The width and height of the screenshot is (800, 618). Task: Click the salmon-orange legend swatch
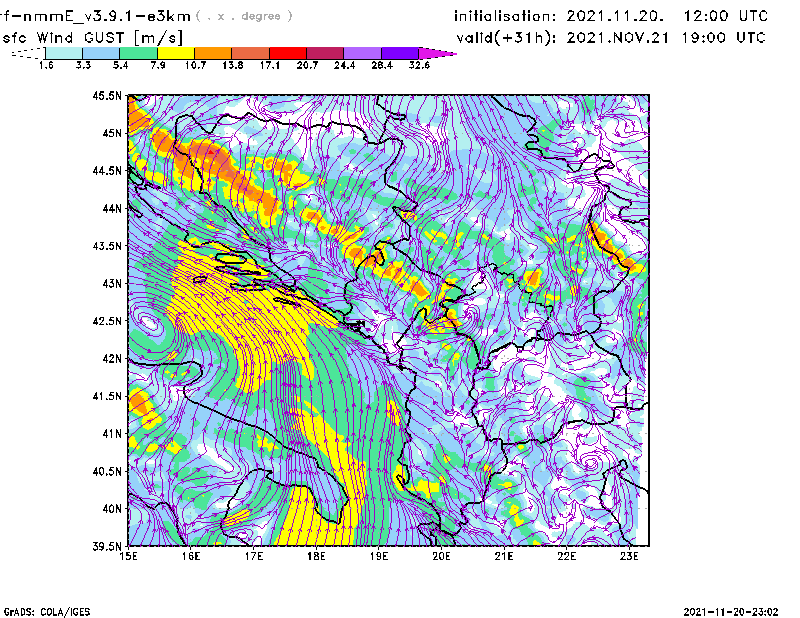click(x=251, y=53)
